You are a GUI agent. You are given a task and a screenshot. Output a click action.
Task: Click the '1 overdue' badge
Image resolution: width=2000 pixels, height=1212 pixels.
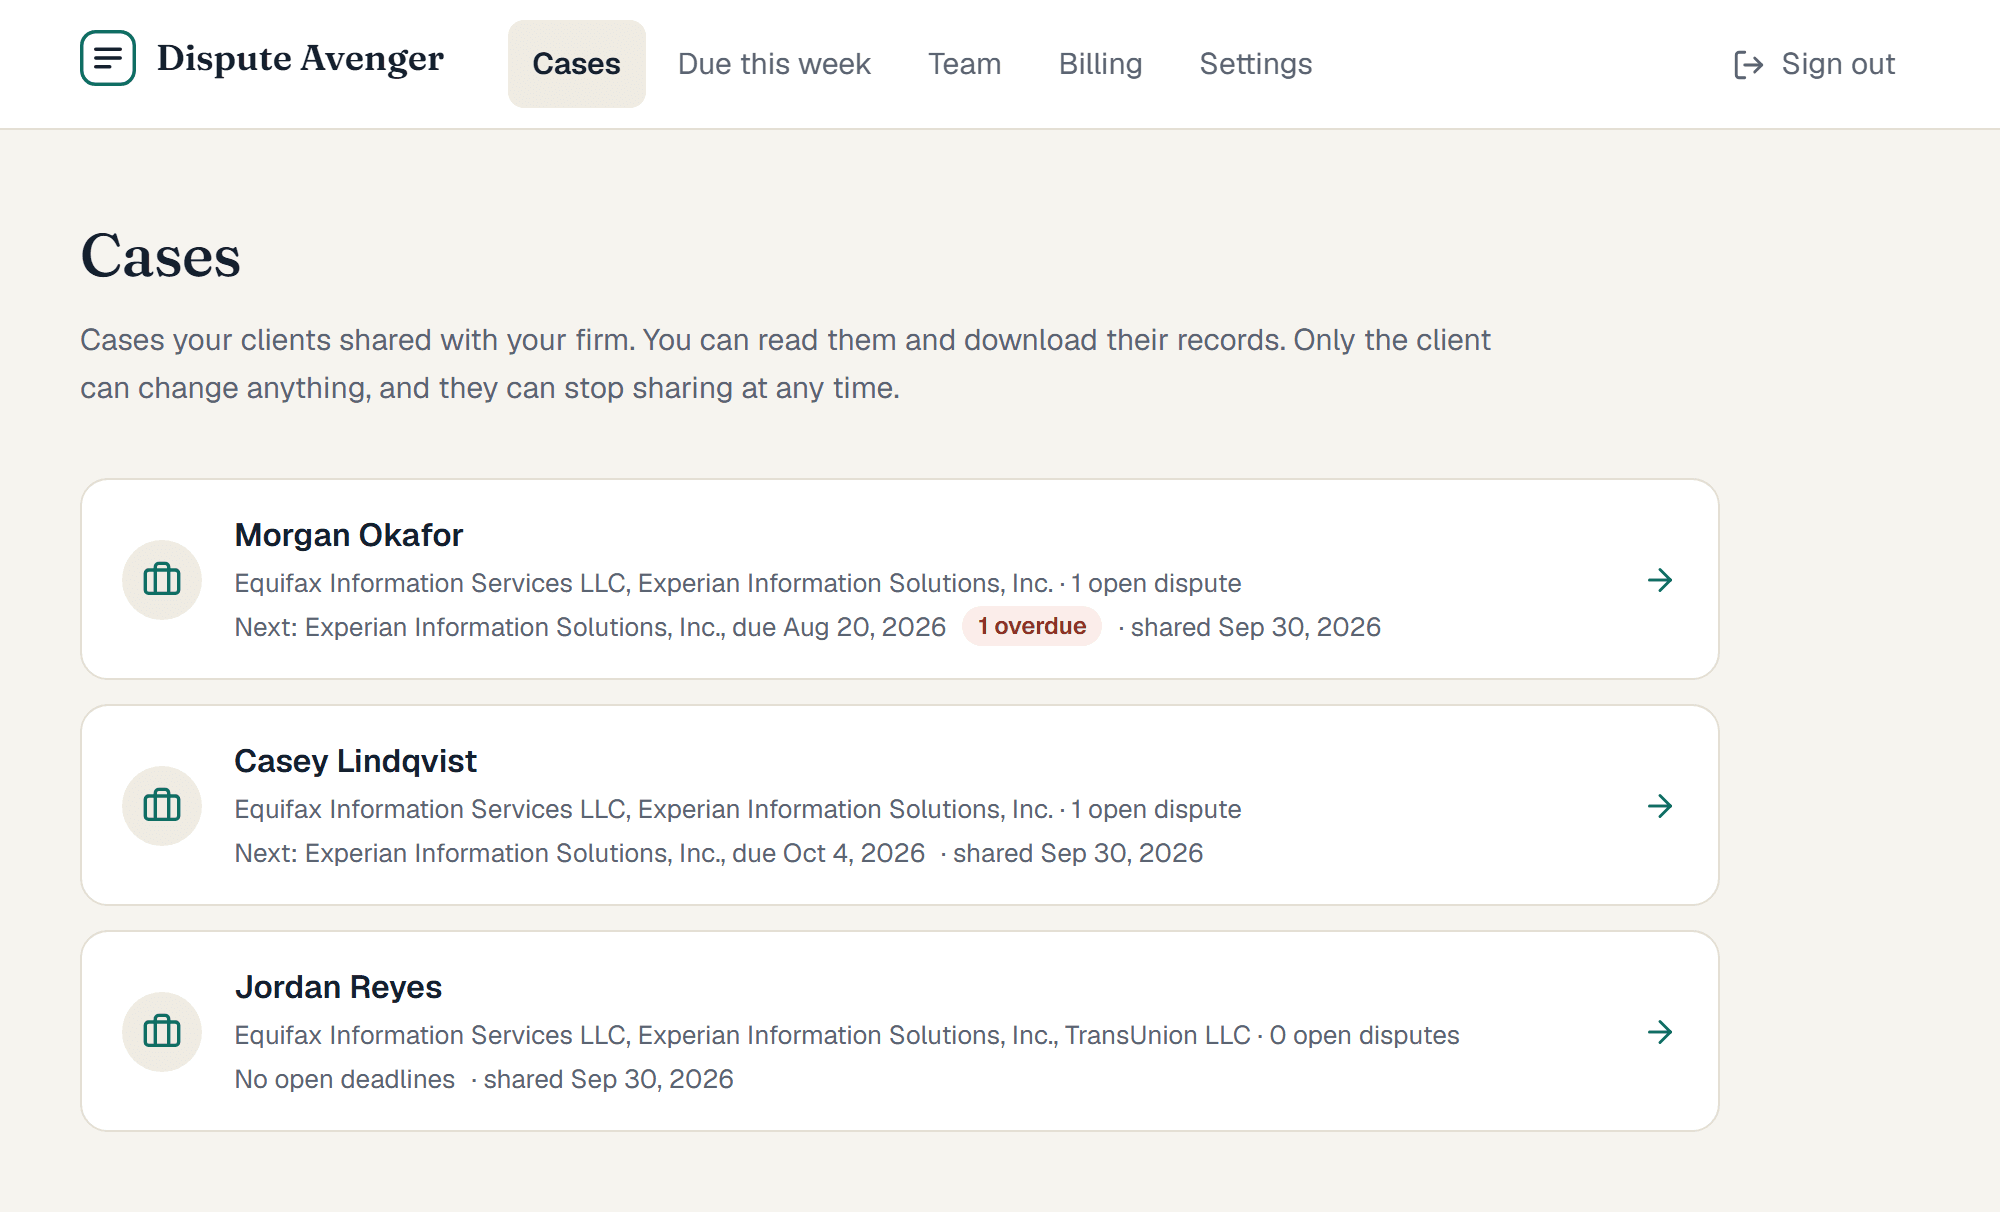pyautogui.click(x=1031, y=626)
